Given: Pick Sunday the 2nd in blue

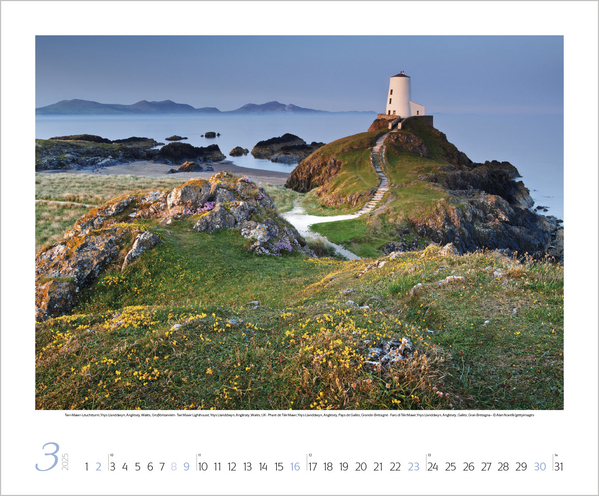Looking at the screenshot, I should [99, 467].
